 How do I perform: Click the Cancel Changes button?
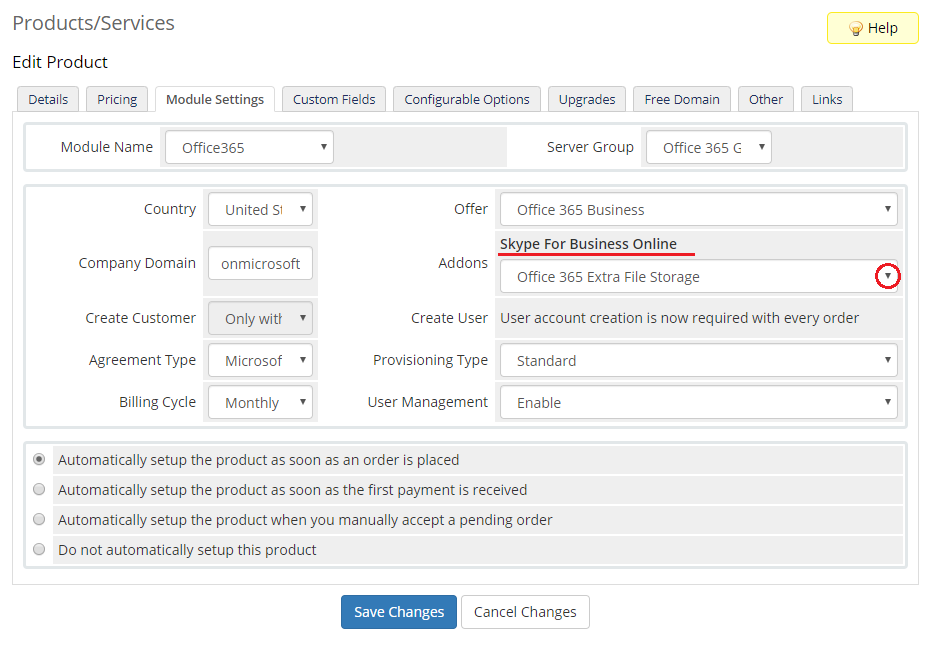pyautogui.click(x=525, y=612)
